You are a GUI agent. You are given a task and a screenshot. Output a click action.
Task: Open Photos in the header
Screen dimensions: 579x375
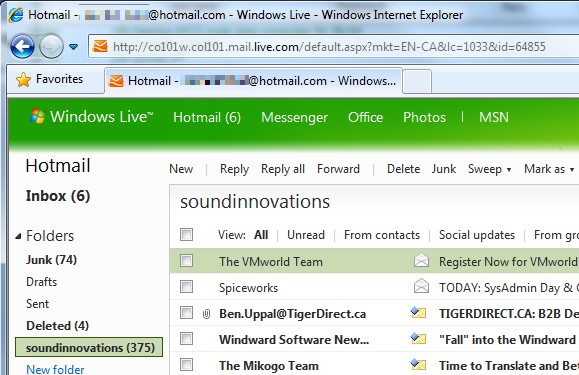tap(424, 117)
